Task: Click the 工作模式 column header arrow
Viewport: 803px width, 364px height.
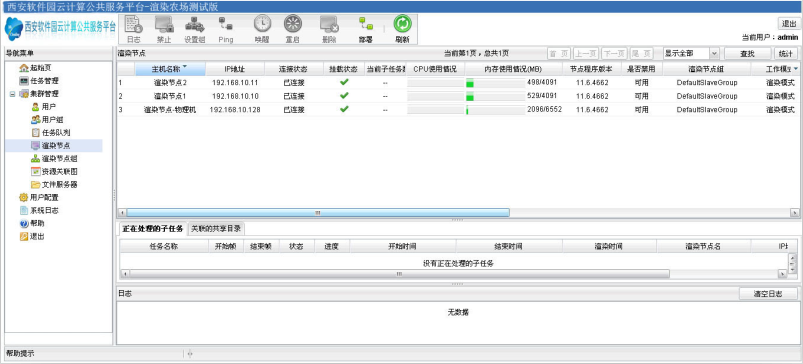Action: (796, 69)
